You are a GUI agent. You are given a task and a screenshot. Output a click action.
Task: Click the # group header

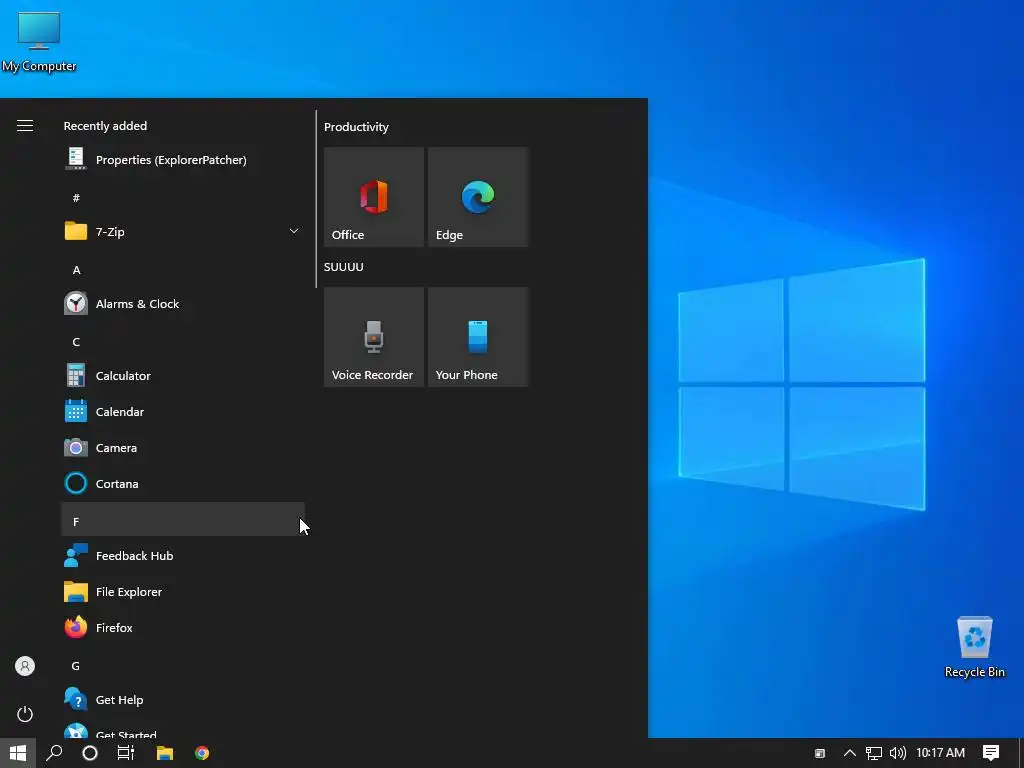click(x=183, y=197)
